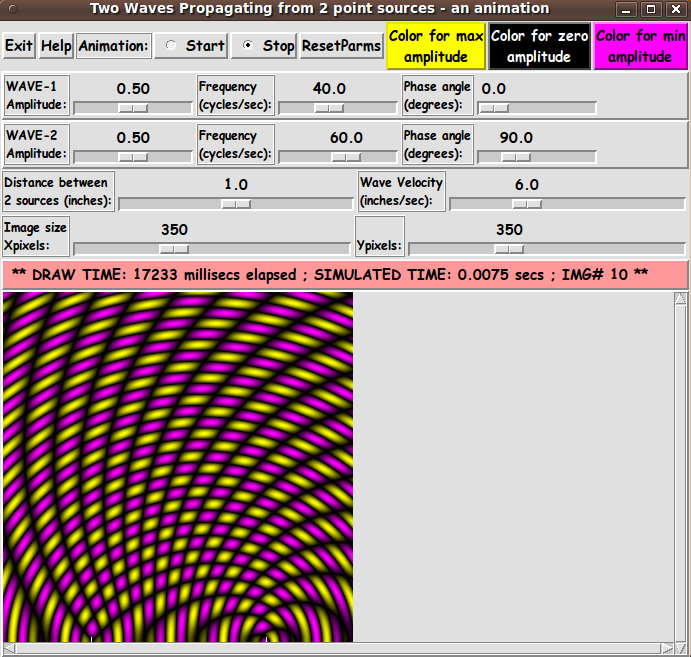Choose the black Color for zero amplitude
The image size is (691, 657).
pyautogui.click(x=539, y=46)
